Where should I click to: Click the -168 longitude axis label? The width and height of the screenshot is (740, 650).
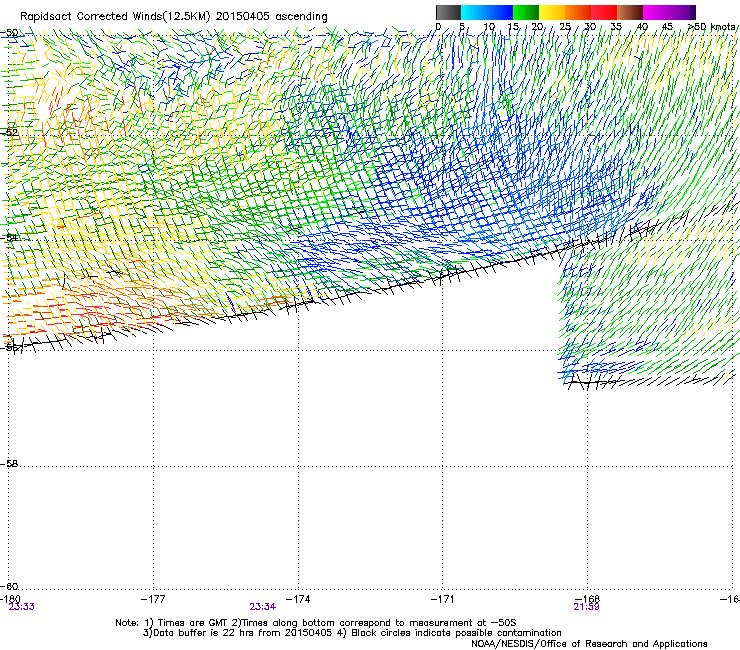click(588, 599)
